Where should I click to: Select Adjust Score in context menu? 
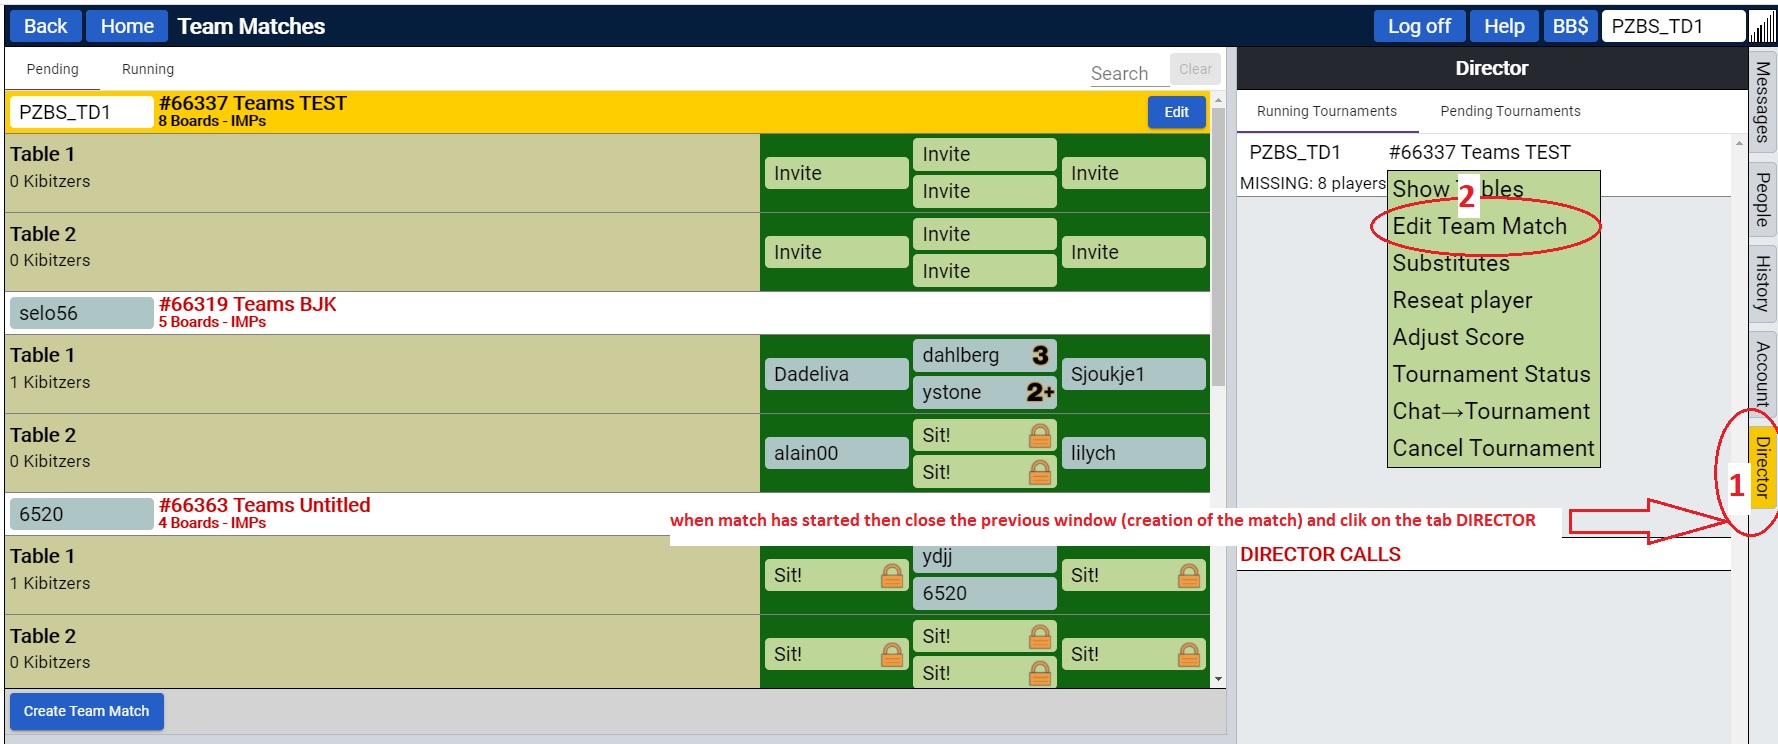tap(1458, 338)
